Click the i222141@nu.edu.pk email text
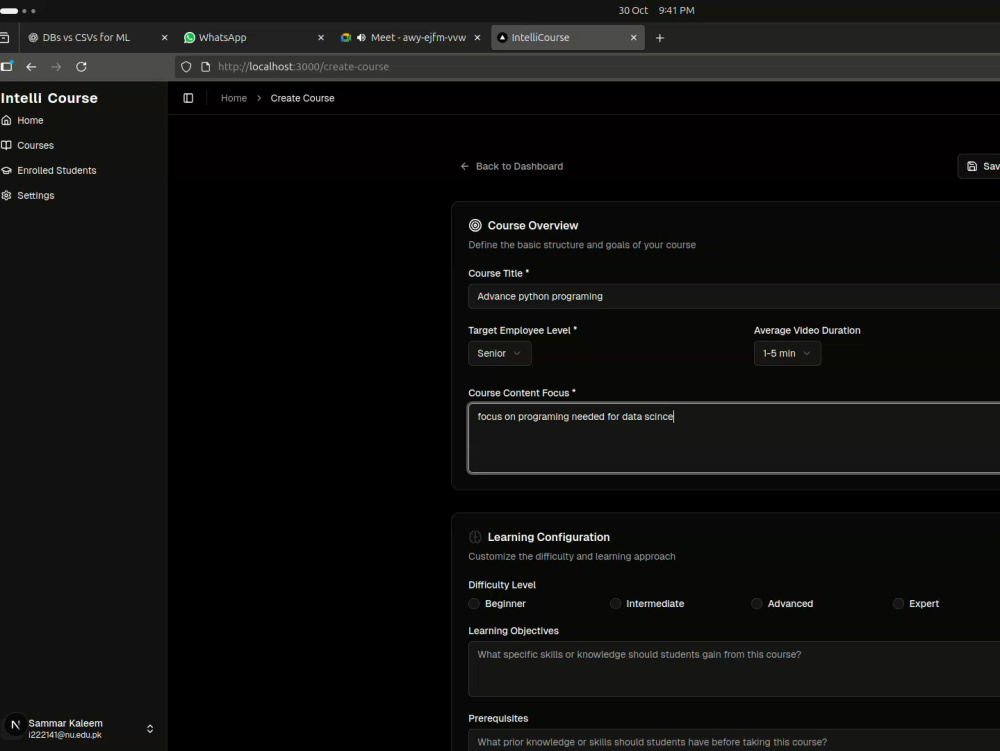This screenshot has height=751, width=1000. point(65,735)
